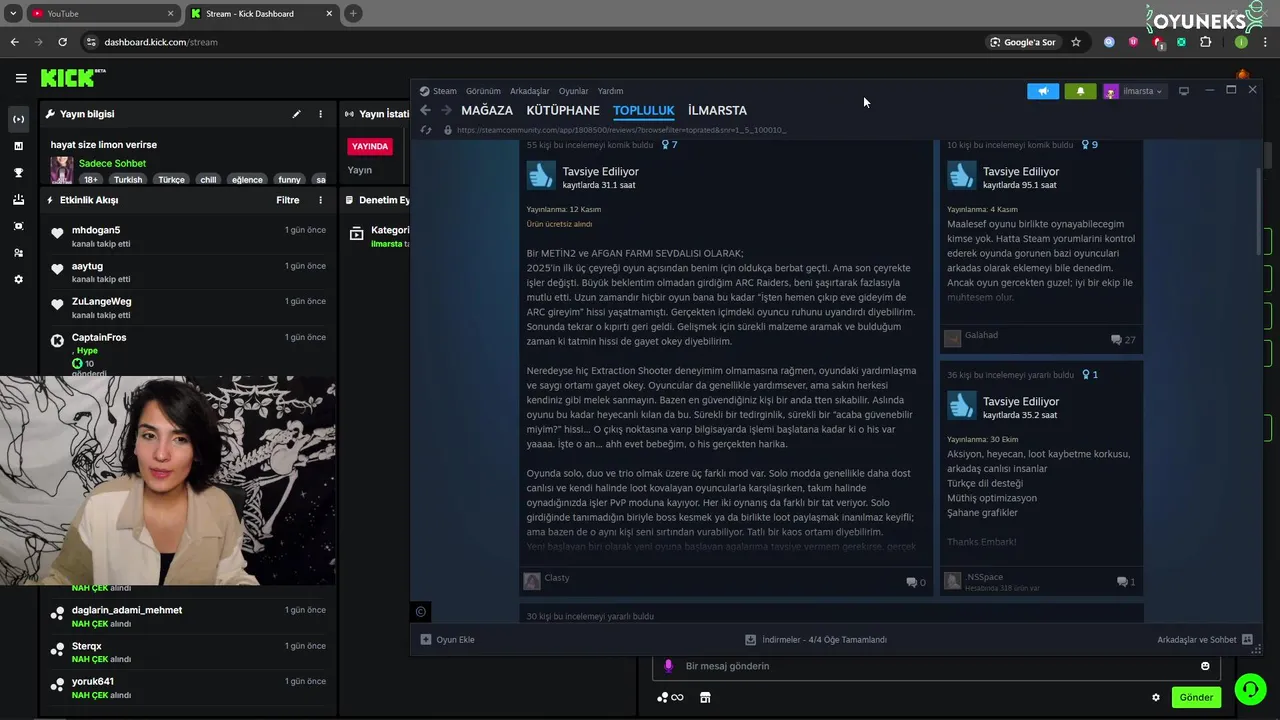Open Arkadaşlar ve Sohbet in Steam

click(x=1204, y=640)
